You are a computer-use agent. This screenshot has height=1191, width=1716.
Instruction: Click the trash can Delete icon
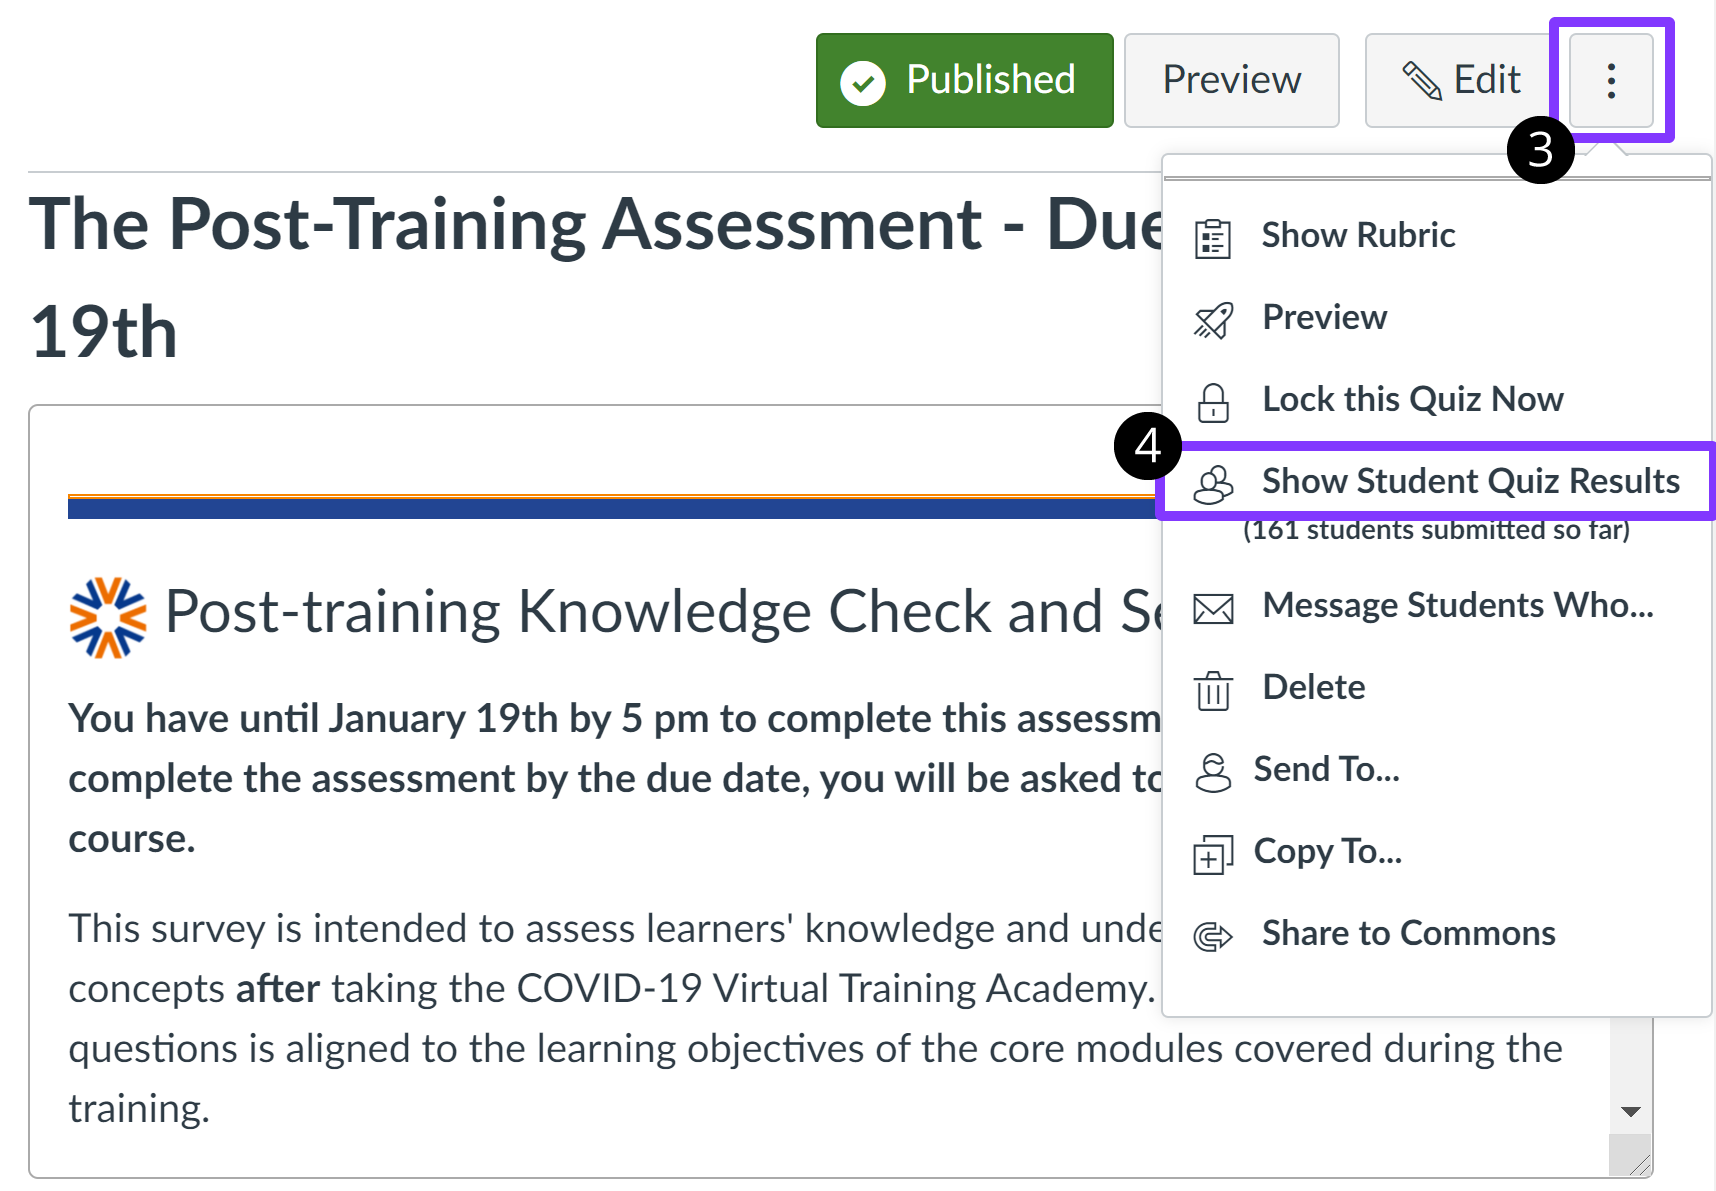(1213, 690)
